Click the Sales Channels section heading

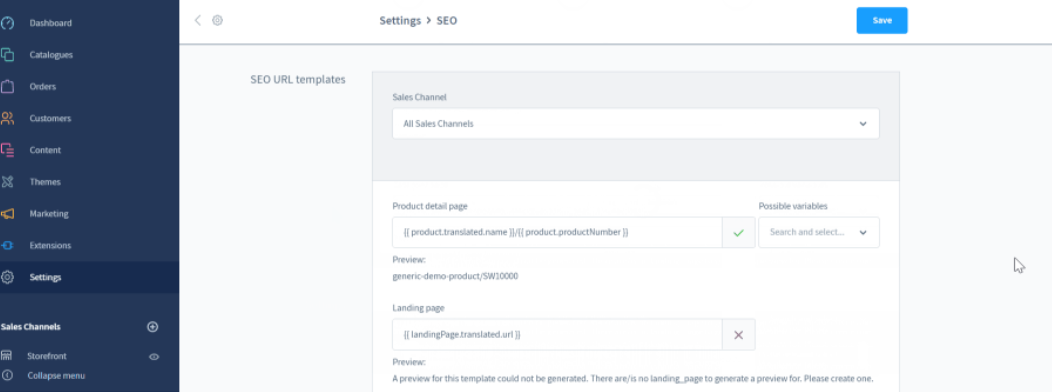click(x=31, y=327)
